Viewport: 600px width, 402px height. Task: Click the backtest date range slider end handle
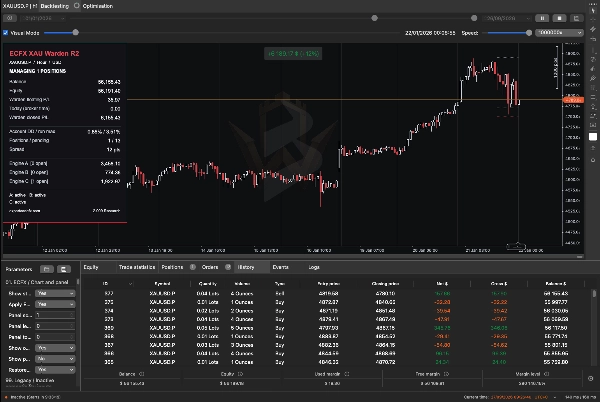[474, 18]
